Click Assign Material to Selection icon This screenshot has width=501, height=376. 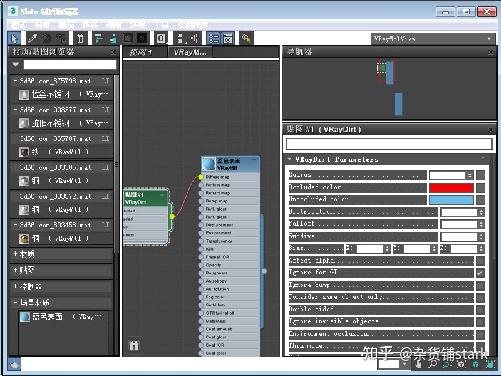[x=61, y=38]
